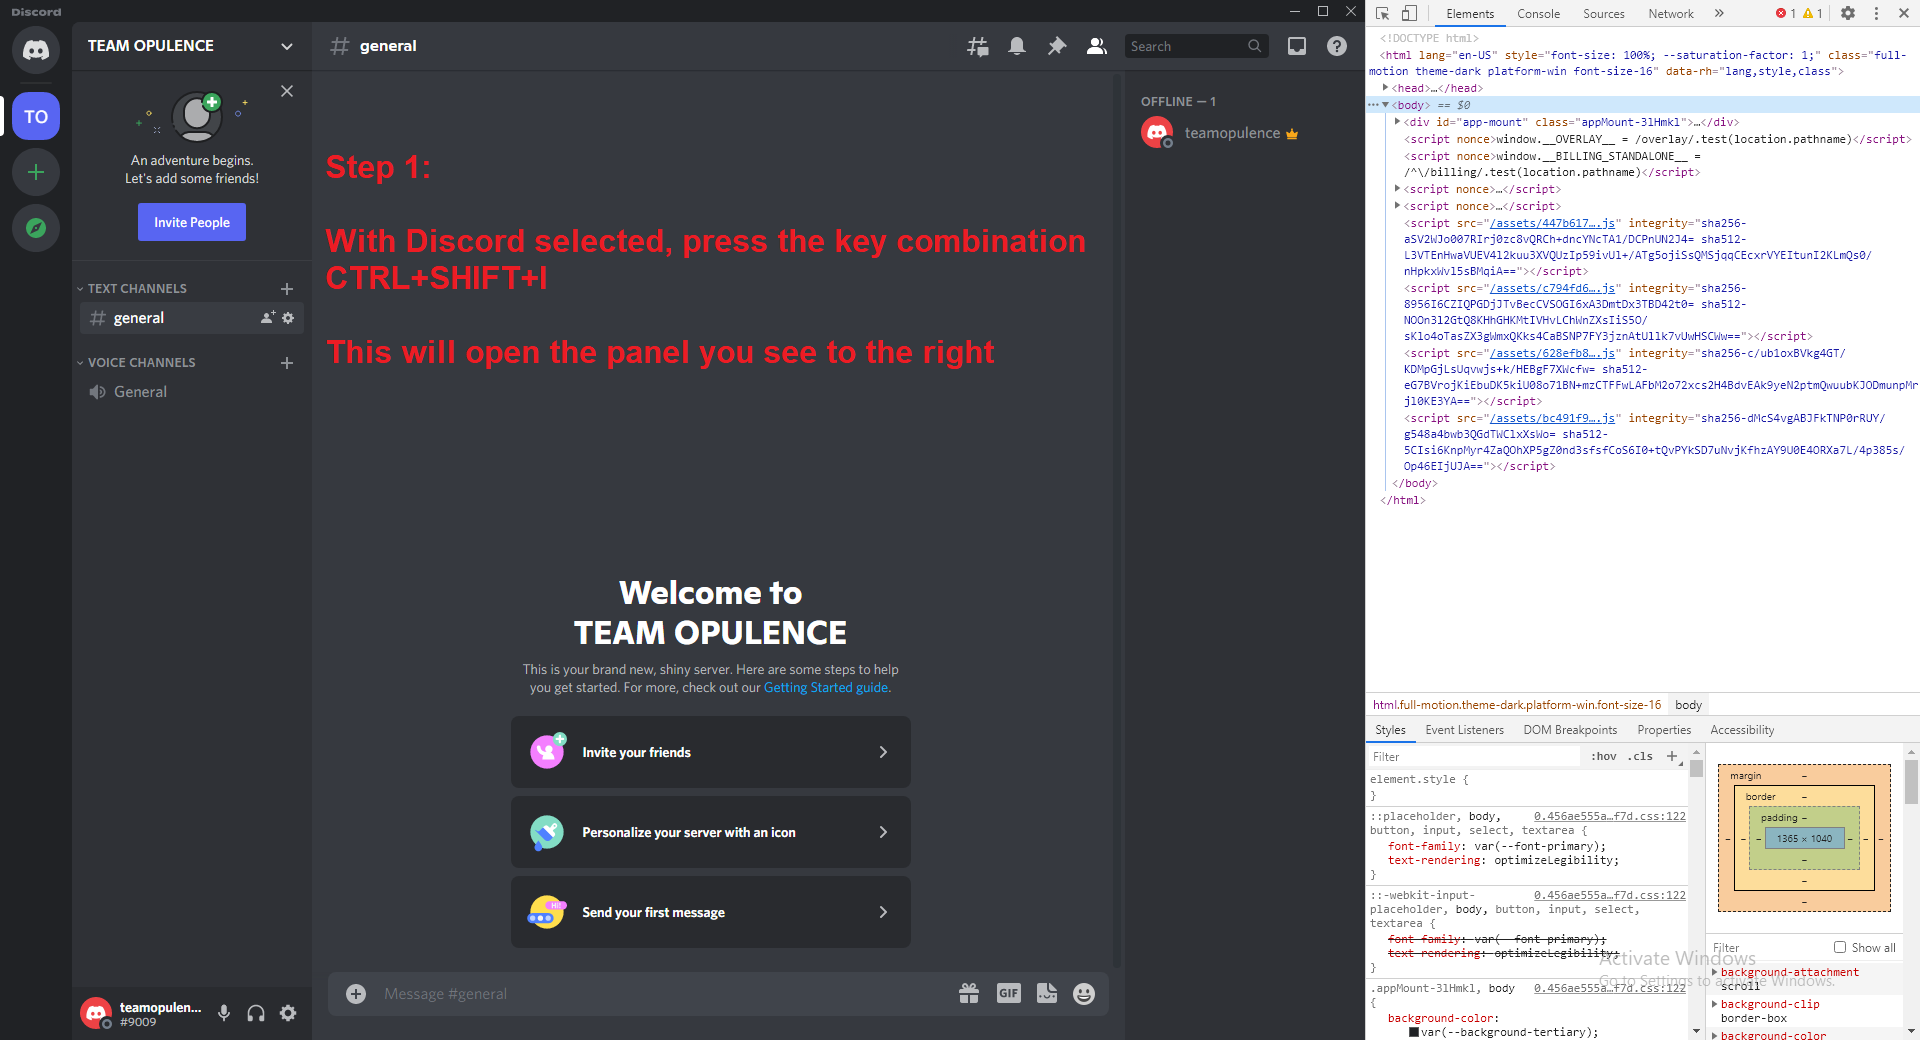Open DevTools three-dot menu

coord(1876,13)
